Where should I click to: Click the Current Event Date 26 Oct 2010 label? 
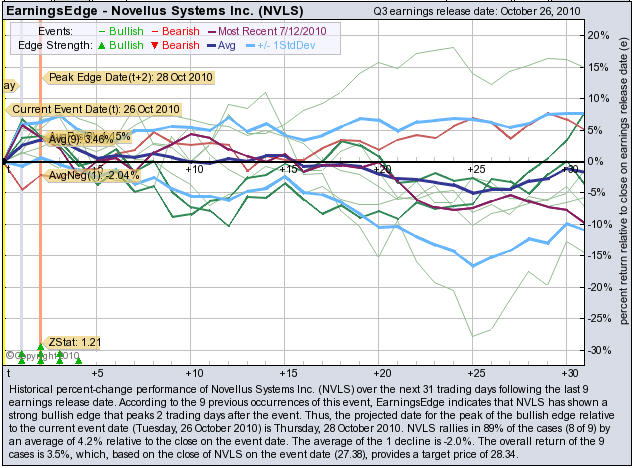tap(95, 109)
